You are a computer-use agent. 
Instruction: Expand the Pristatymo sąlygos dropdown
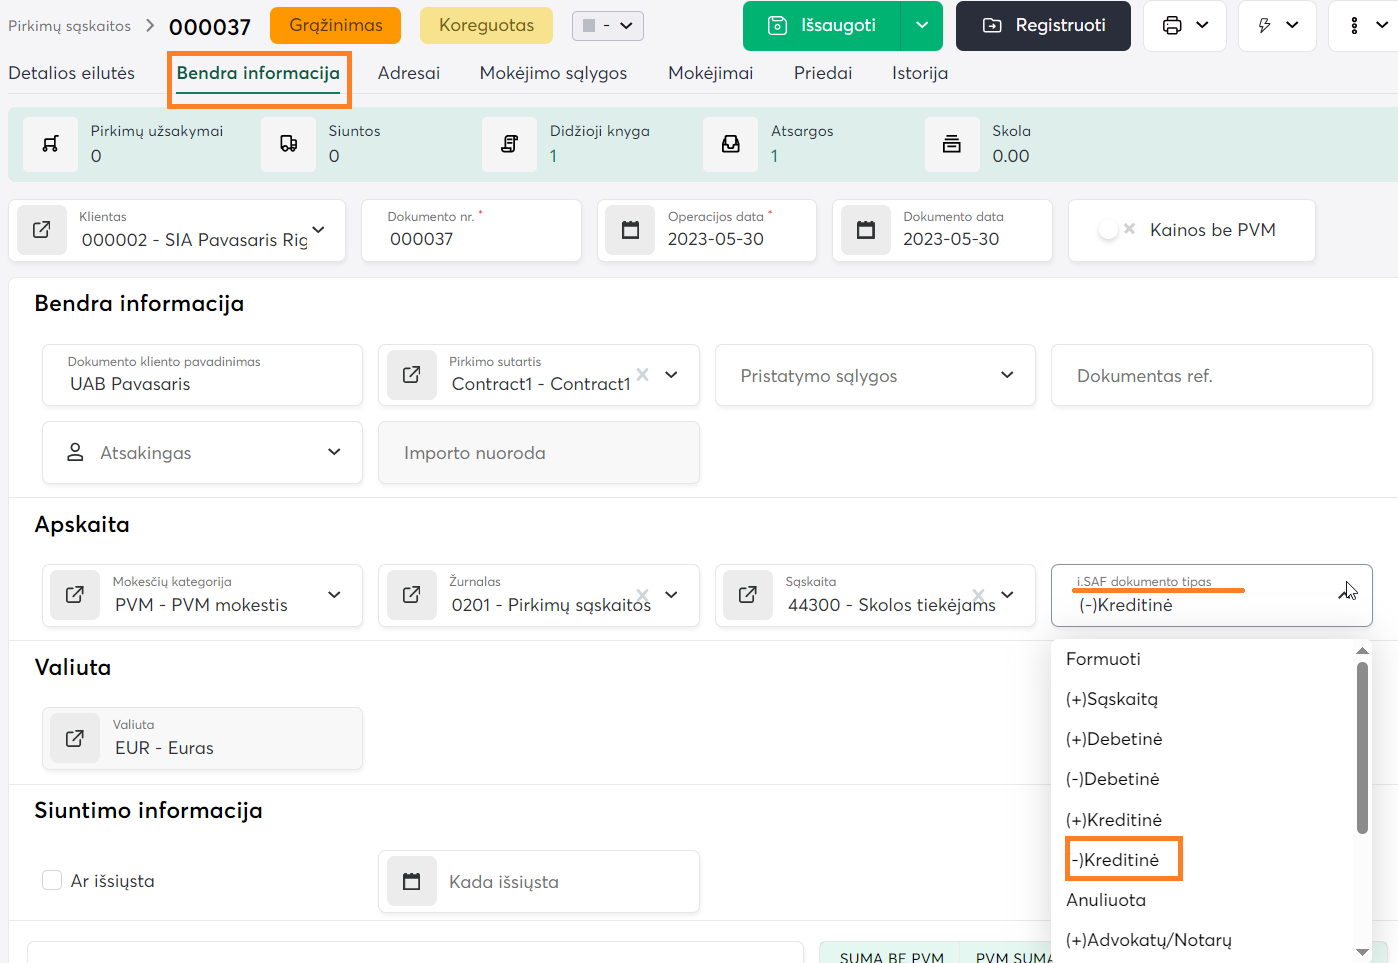coord(875,376)
